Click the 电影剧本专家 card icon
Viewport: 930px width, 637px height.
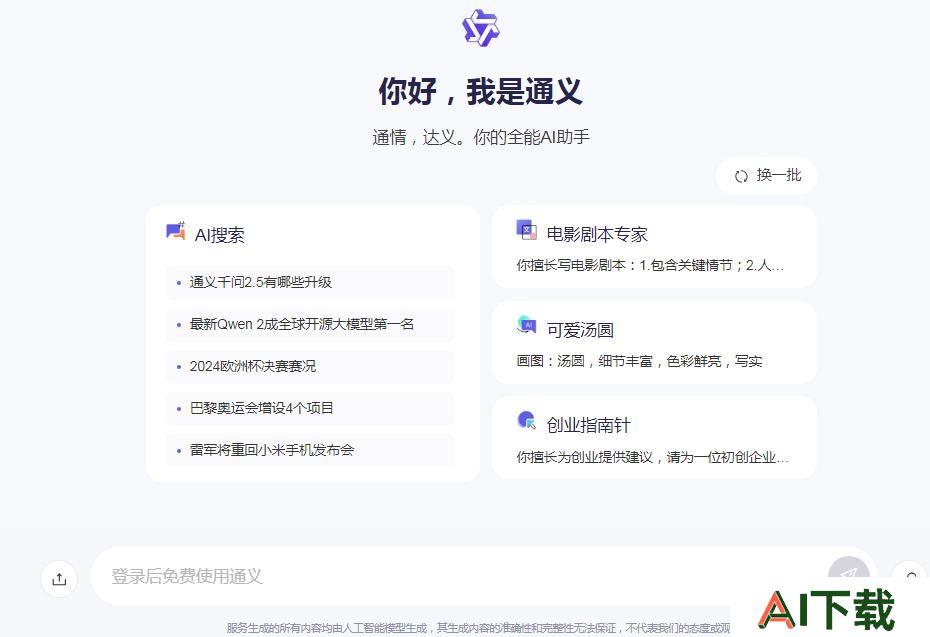click(x=527, y=230)
